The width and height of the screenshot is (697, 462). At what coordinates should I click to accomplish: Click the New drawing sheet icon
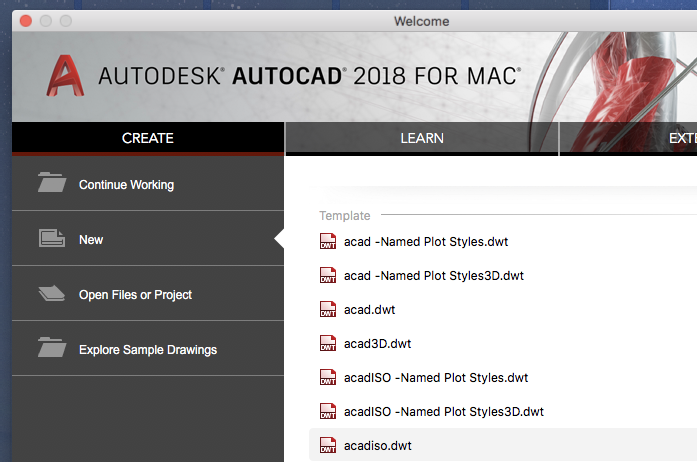(x=52, y=238)
